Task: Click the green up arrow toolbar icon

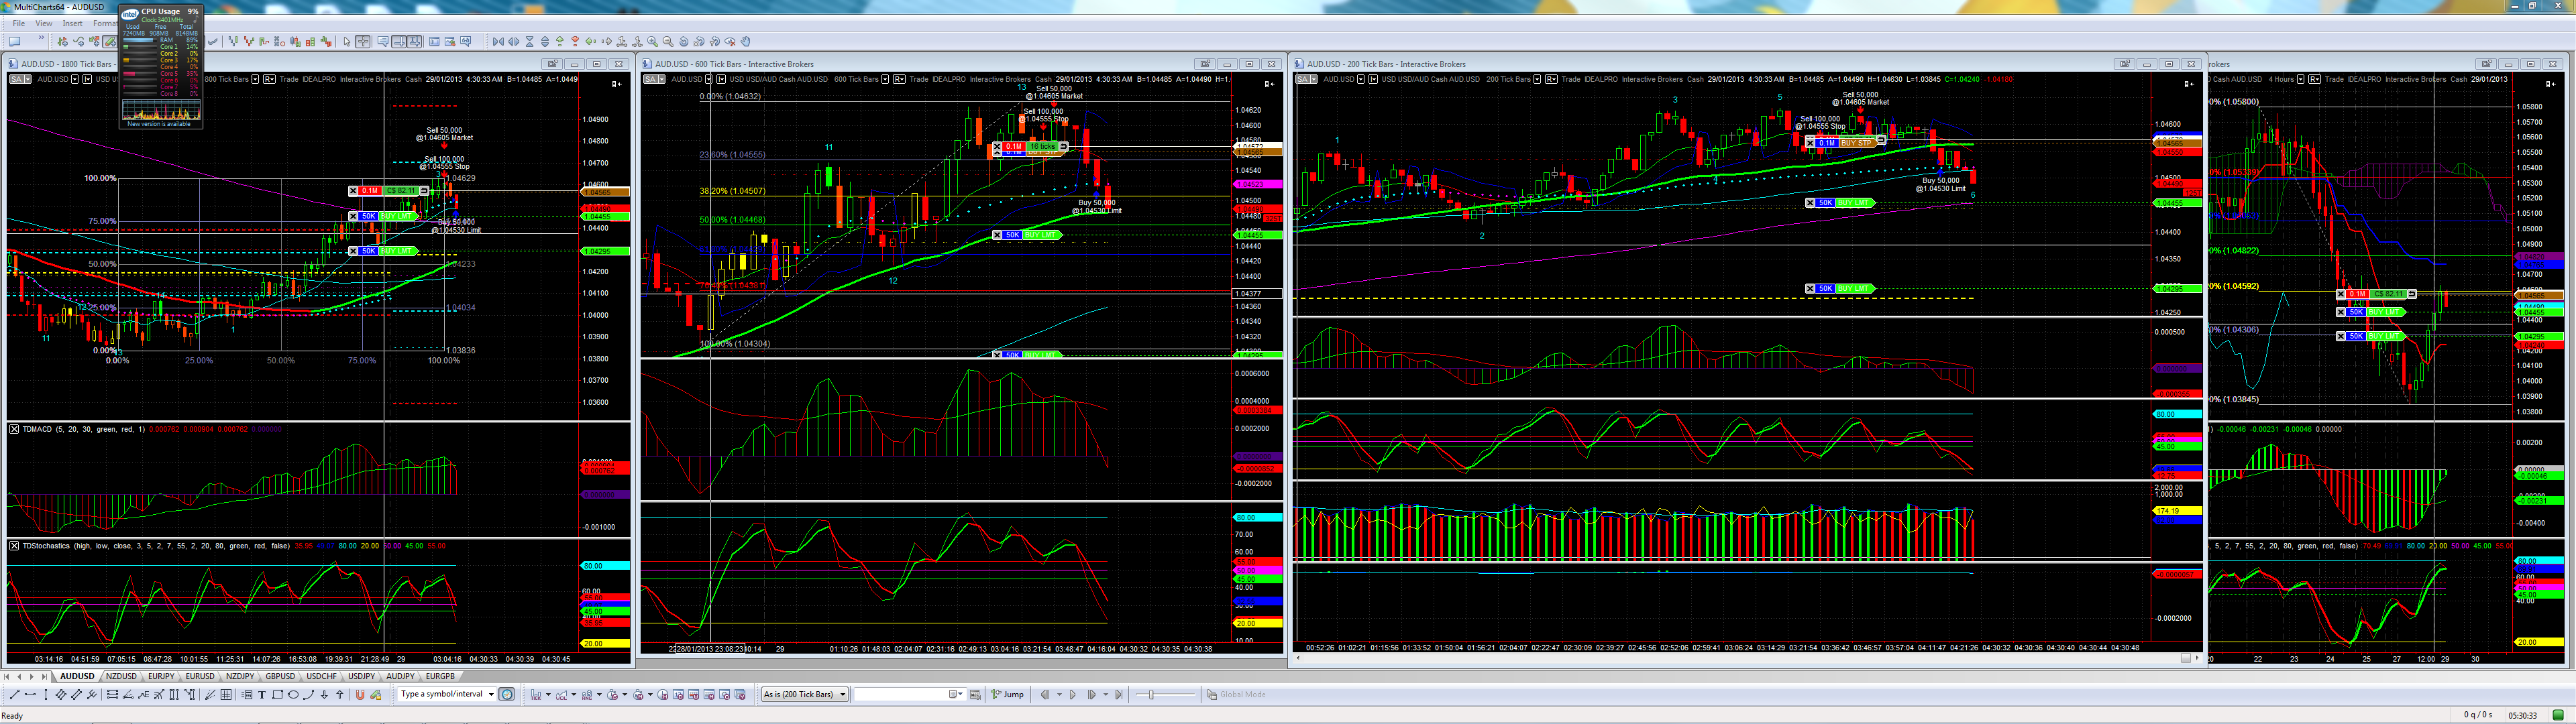Action: pyautogui.click(x=560, y=41)
